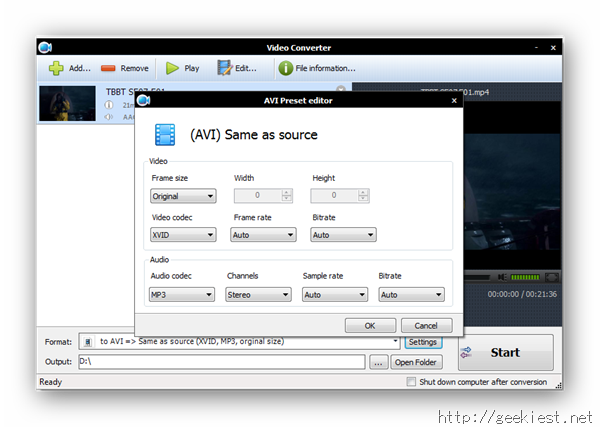This screenshot has width=600, height=427.
Task: Click the Open Folder button
Action: tap(416, 362)
